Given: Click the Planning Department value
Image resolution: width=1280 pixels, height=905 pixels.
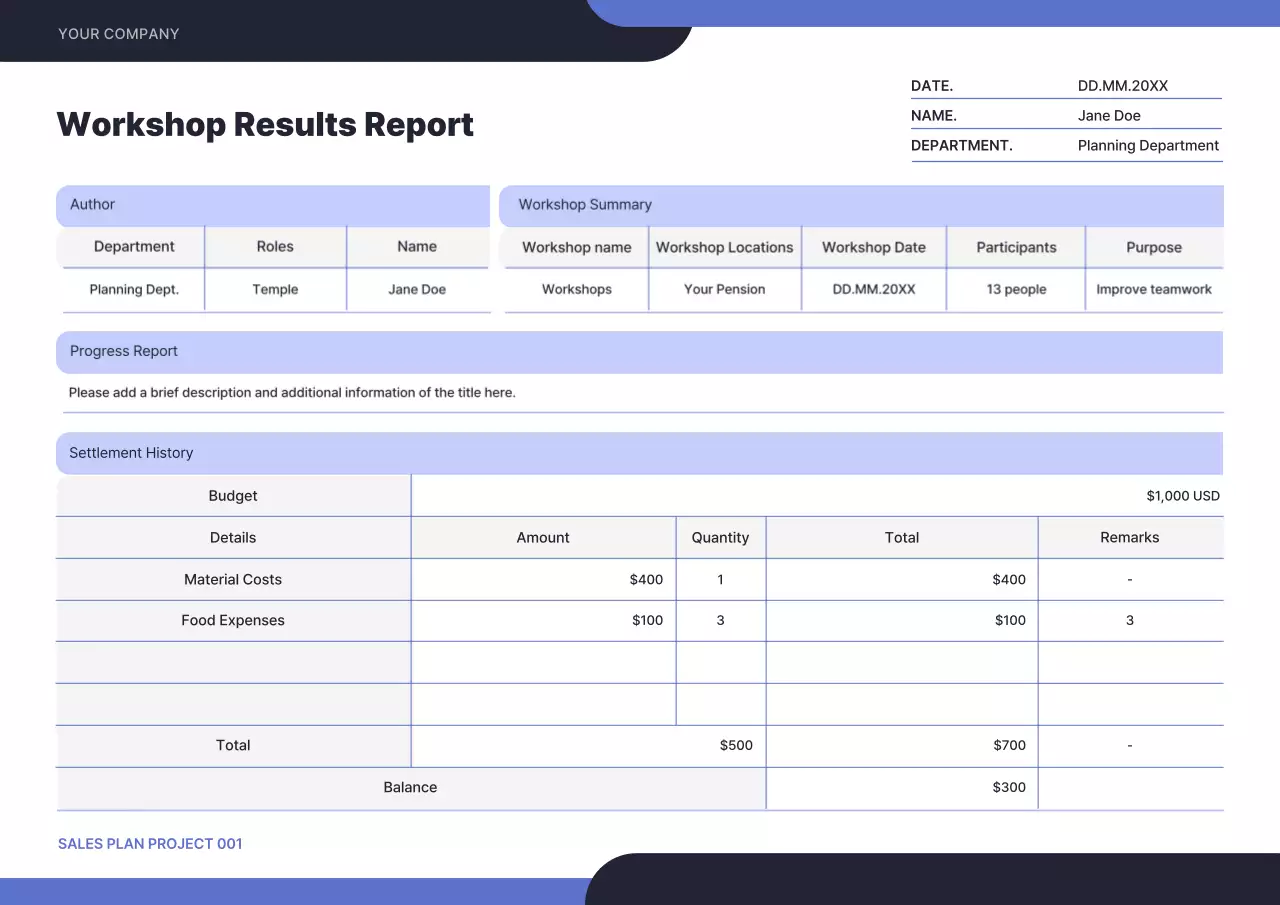Looking at the screenshot, I should click(x=1148, y=146).
